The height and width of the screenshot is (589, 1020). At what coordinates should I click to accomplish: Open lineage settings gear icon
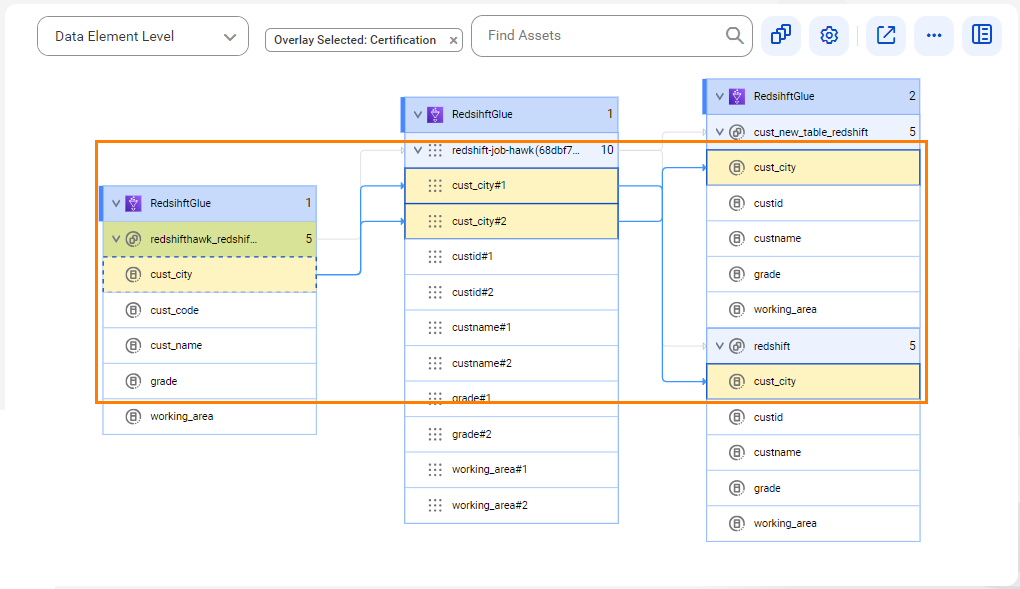(829, 35)
